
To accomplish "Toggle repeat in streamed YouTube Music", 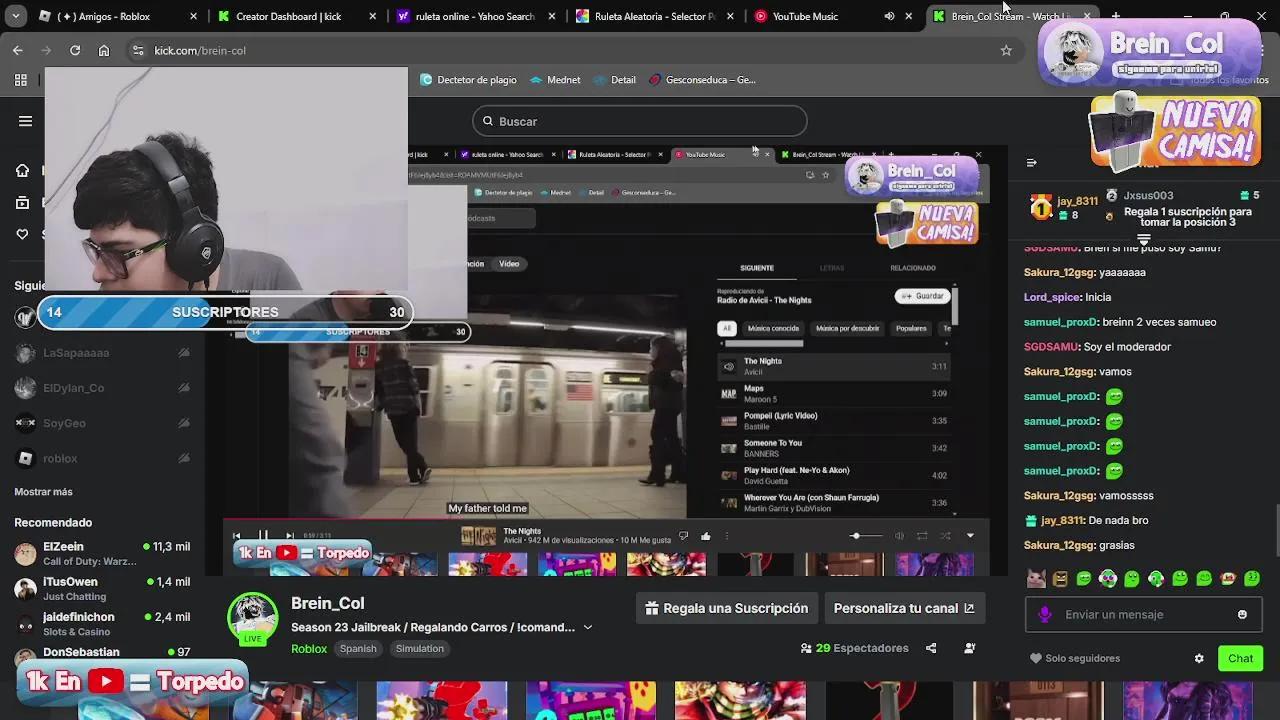I will (x=922, y=536).
